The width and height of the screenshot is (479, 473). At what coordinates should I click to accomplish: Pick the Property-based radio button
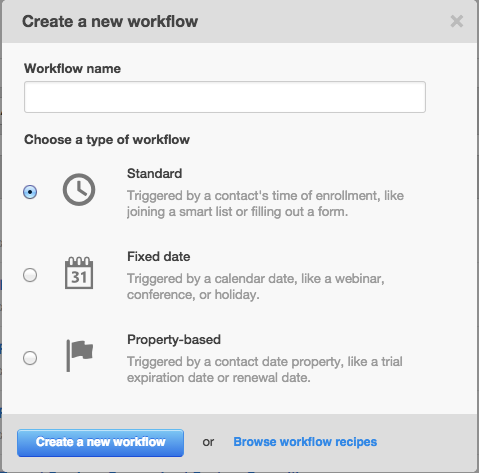[x=30, y=358]
